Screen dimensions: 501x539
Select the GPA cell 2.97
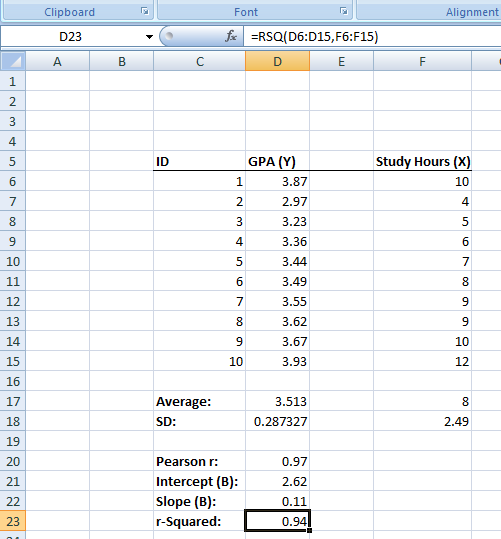click(277, 201)
